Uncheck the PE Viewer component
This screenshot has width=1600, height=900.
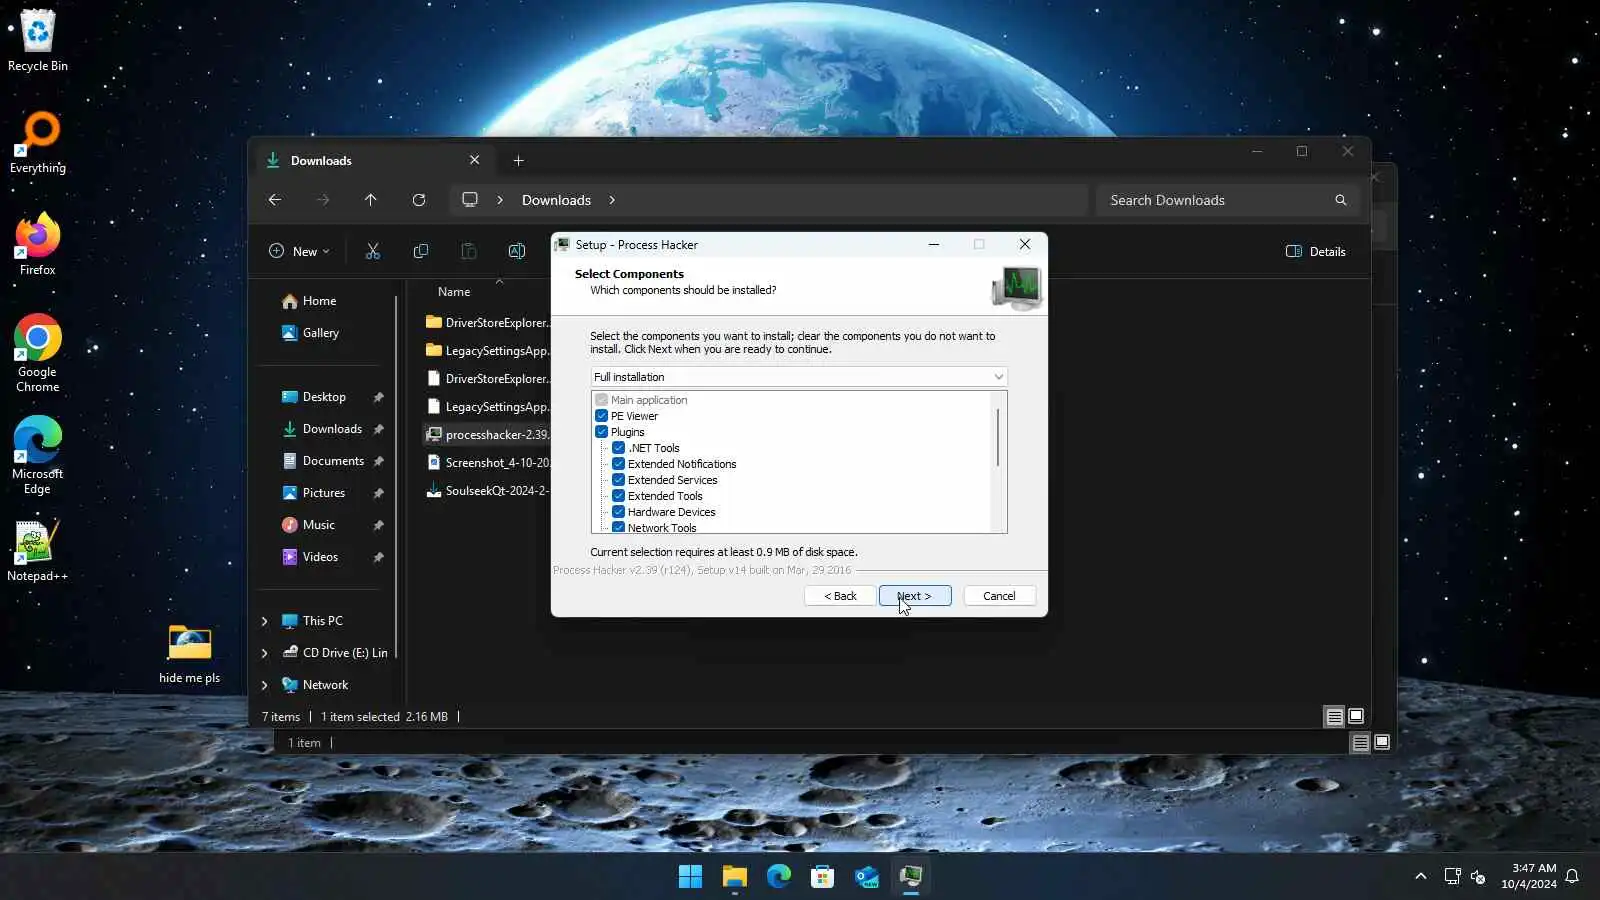click(x=602, y=416)
